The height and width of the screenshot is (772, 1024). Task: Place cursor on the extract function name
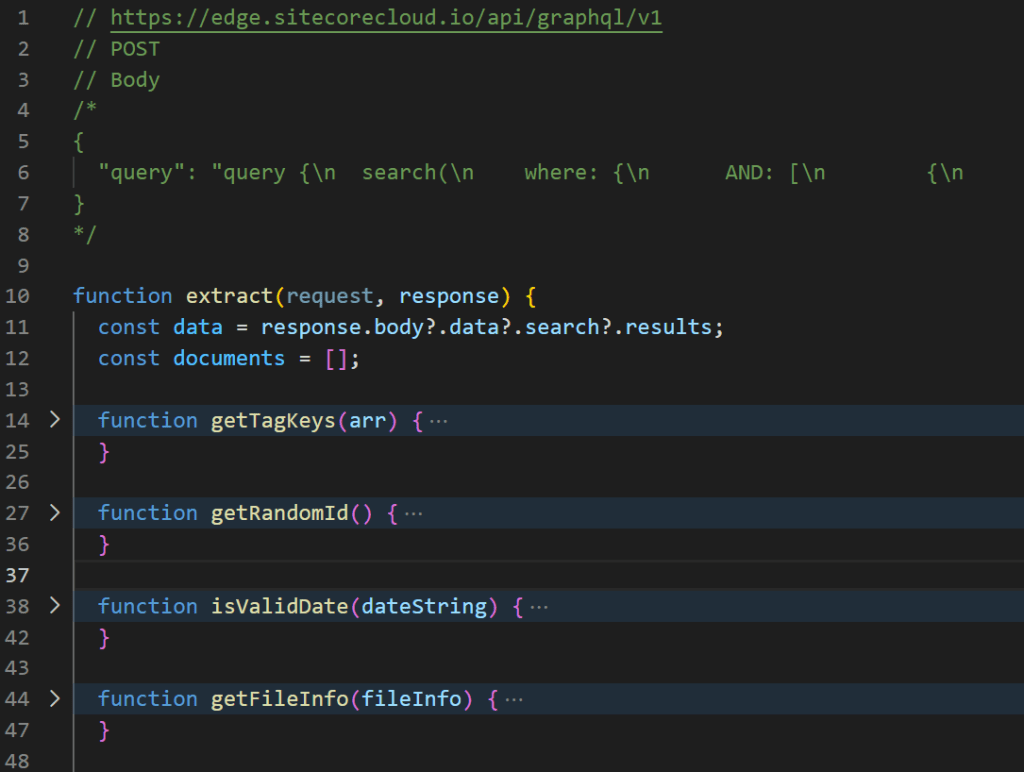pos(229,296)
